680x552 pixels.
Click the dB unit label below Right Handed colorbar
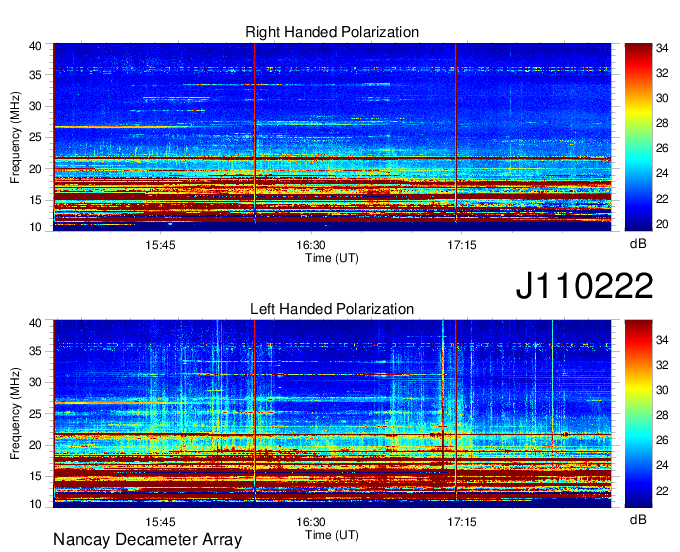638,244
